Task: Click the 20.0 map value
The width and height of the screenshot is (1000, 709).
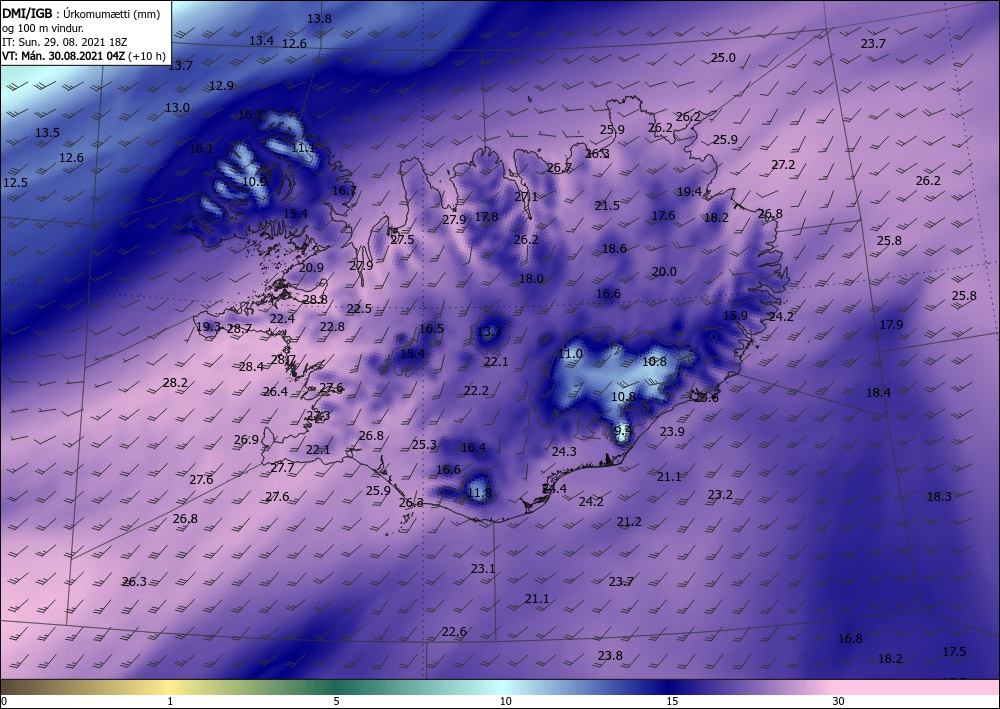Action: pyautogui.click(x=664, y=272)
